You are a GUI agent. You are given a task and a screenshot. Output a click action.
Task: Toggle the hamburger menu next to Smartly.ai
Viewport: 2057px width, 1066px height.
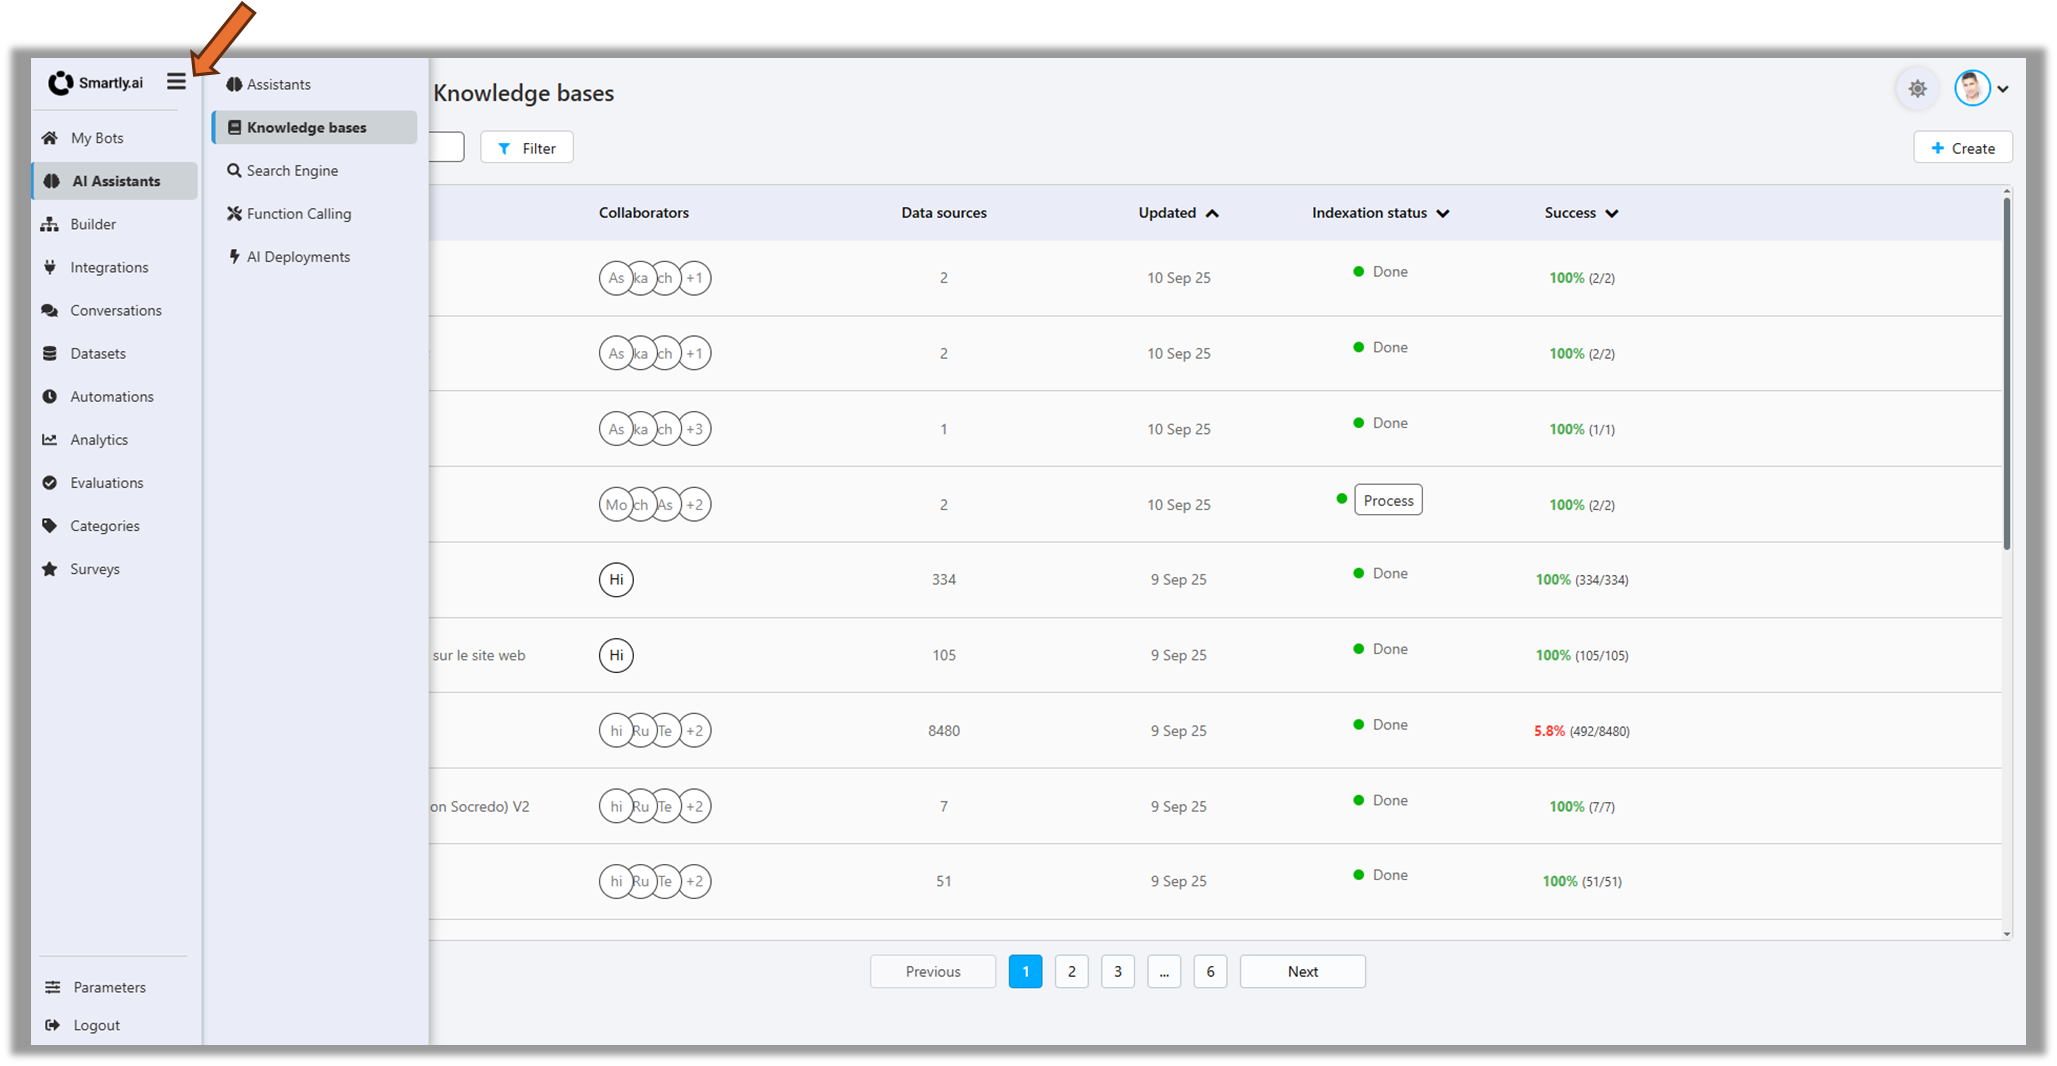[176, 82]
